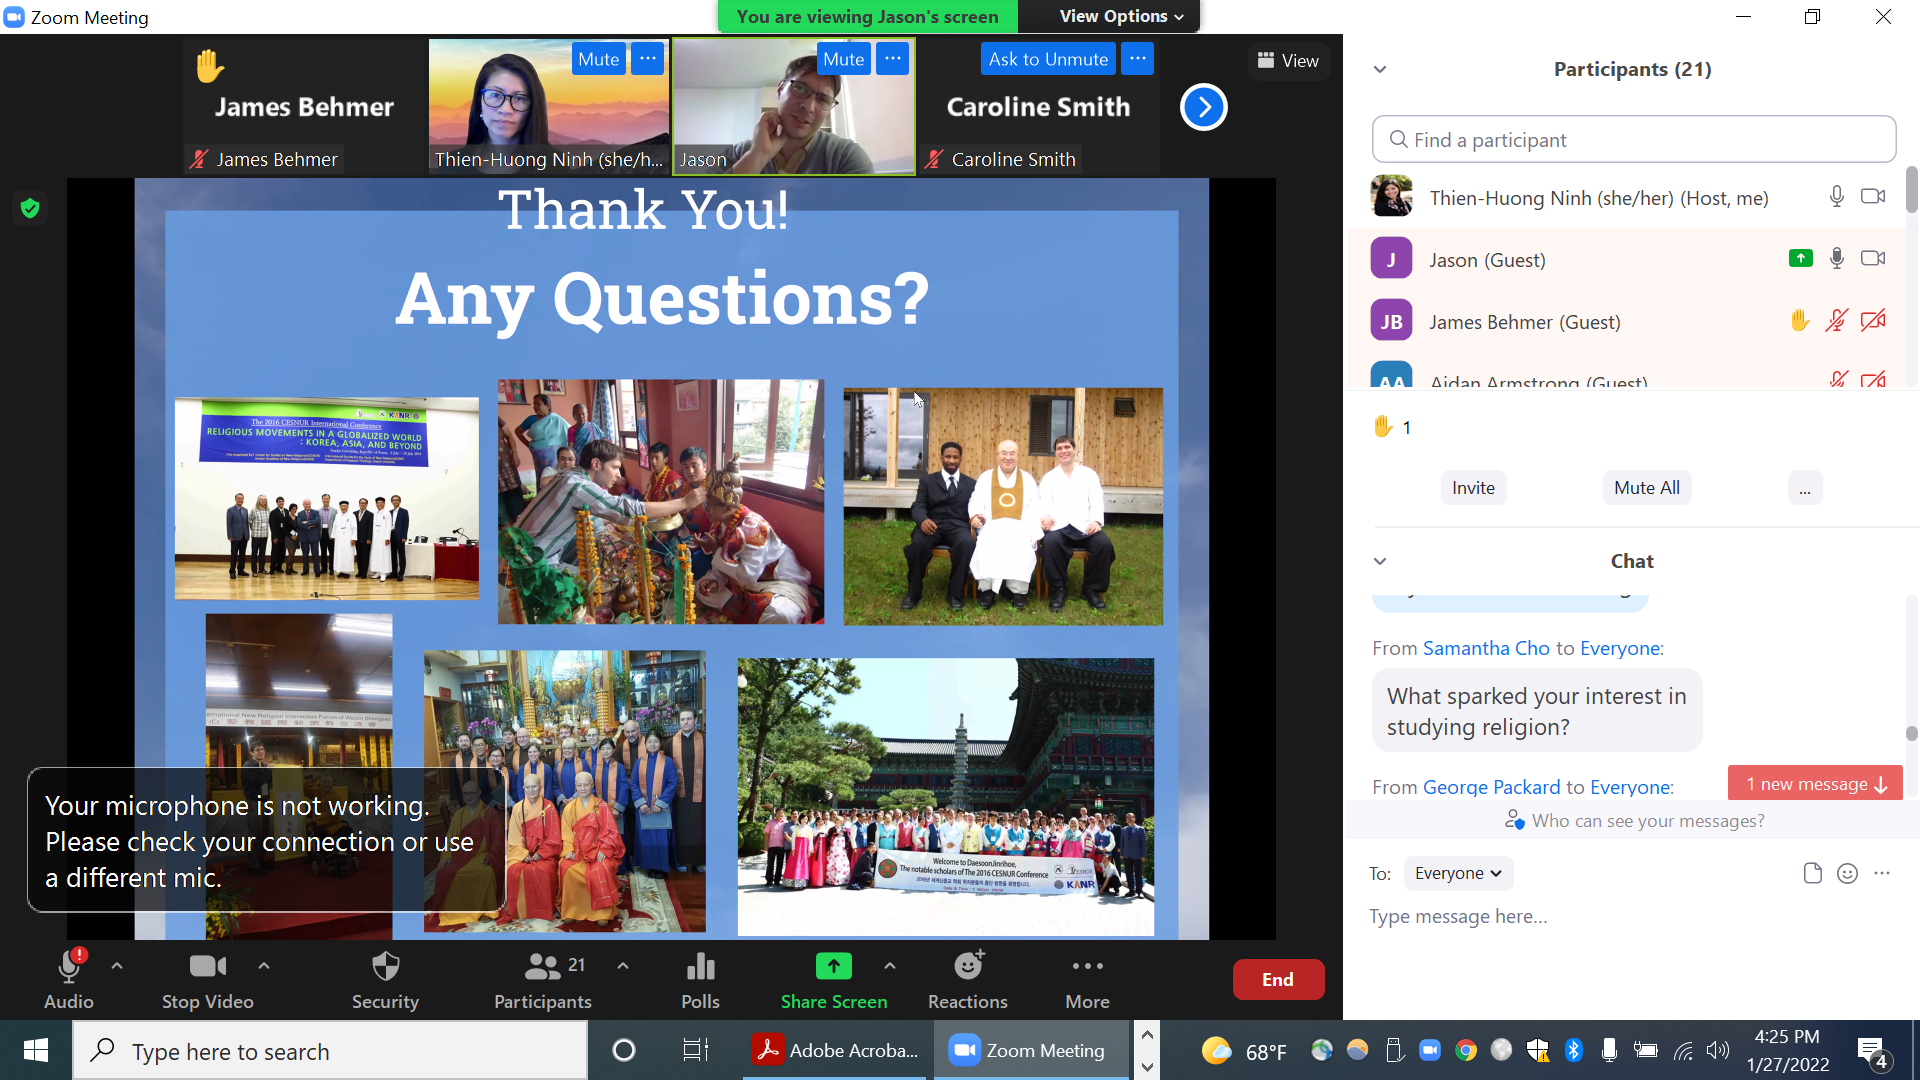The height and width of the screenshot is (1080, 1920).
Task: Click the Mute All button
Action: [x=1646, y=488]
